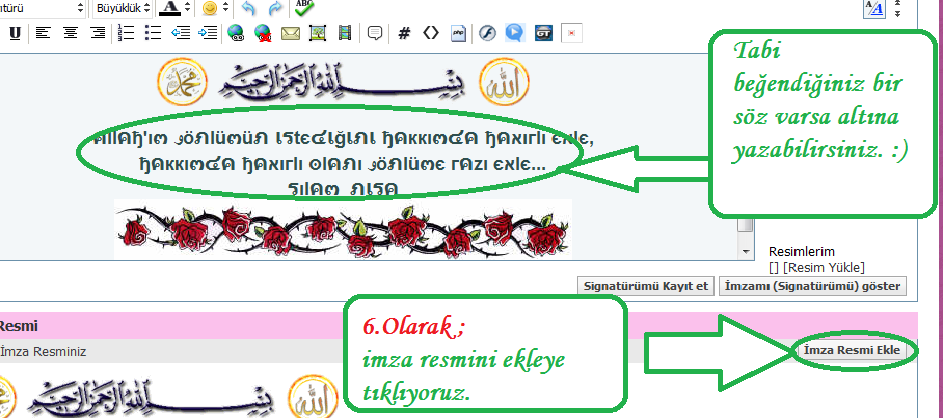Align text to the left
943x418 pixels.
click(43, 33)
